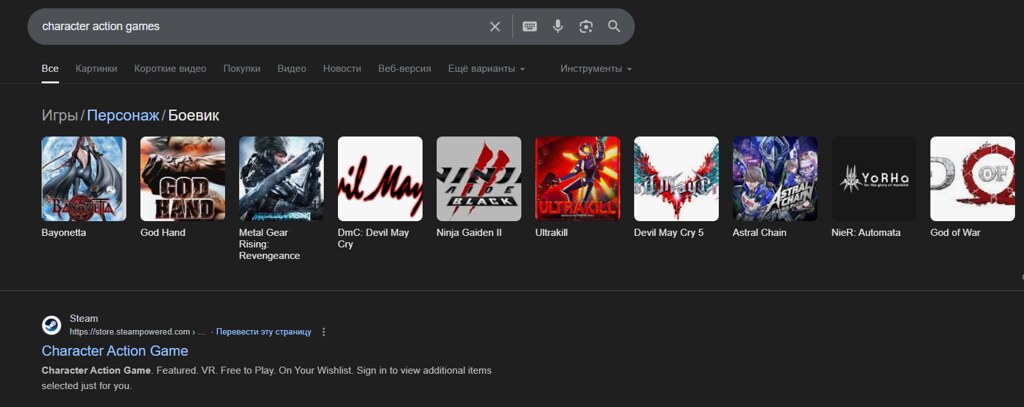Click the 'God Hand' title text
The image size is (1024, 407).
point(163,233)
